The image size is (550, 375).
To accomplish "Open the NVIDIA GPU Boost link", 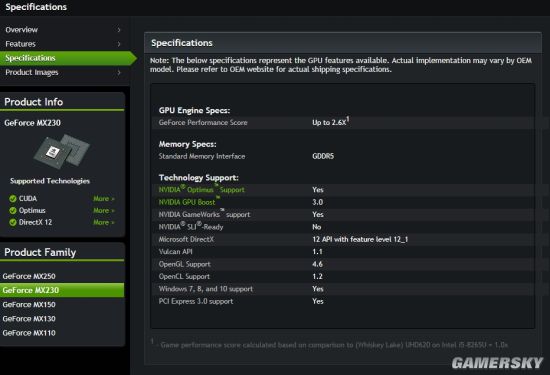I will [x=189, y=202].
